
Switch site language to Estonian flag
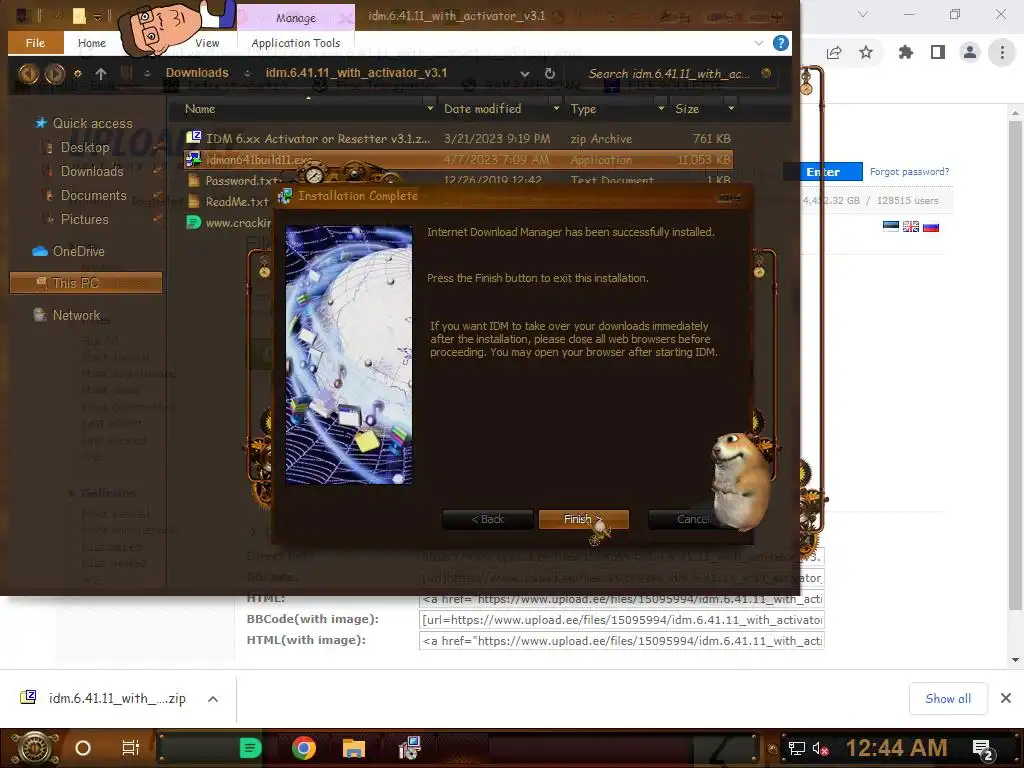(891, 227)
